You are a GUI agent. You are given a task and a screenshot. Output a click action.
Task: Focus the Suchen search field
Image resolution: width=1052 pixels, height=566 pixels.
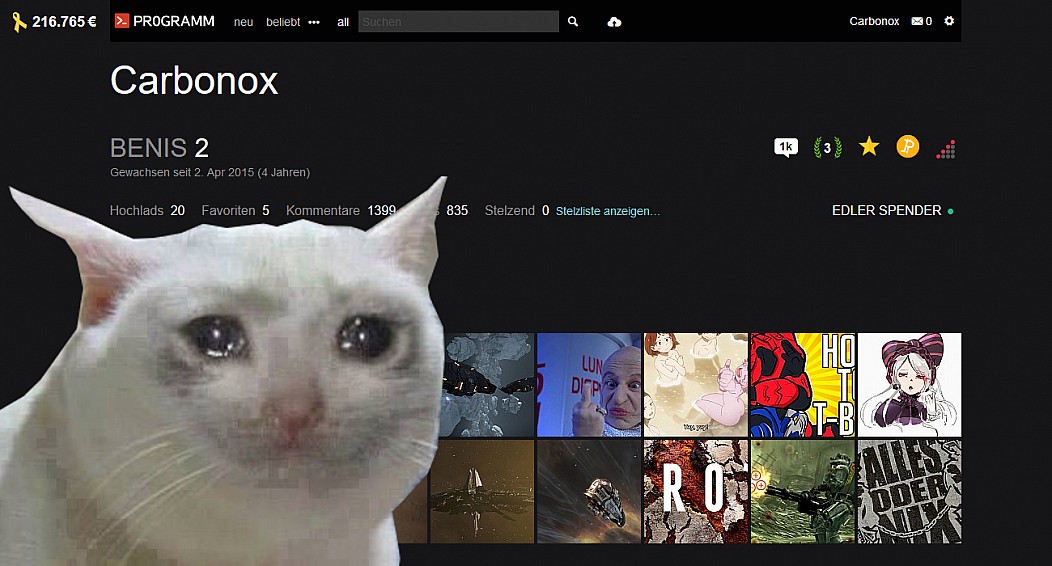pyautogui.click(x=458, y=21)
